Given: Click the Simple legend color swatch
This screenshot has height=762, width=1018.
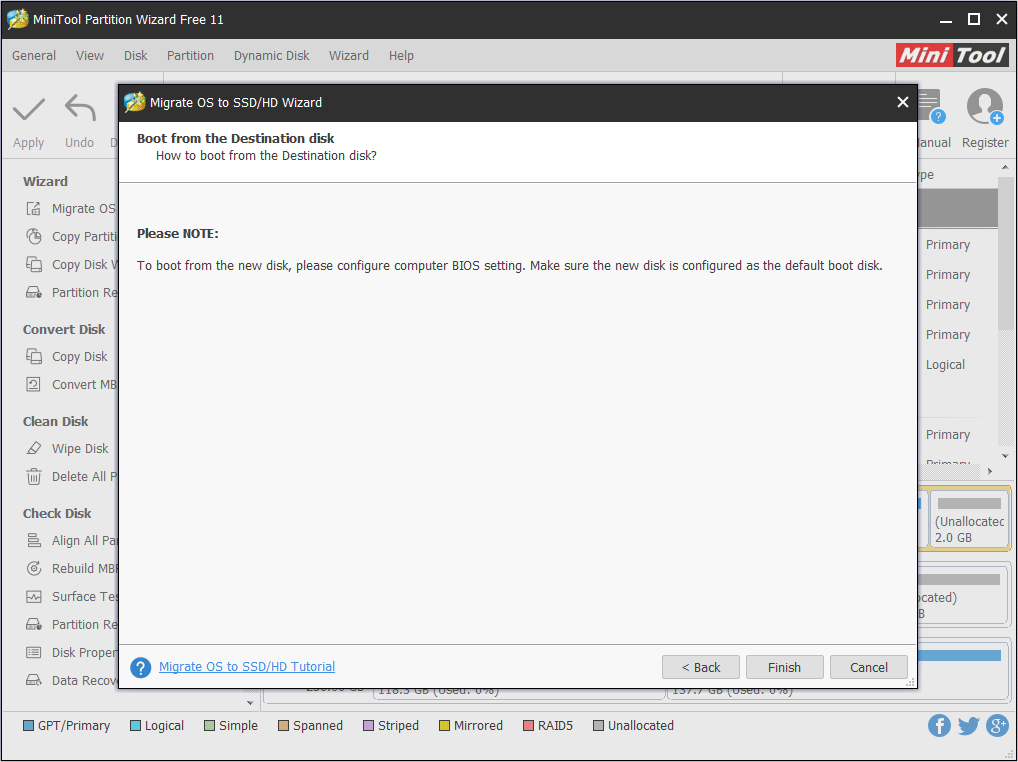Looking at the screenshot, I should click(x=209, y=726).
